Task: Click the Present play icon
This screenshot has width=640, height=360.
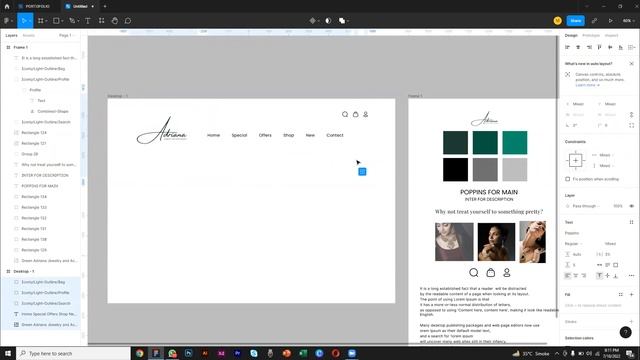Action: (x=611, y=21)
